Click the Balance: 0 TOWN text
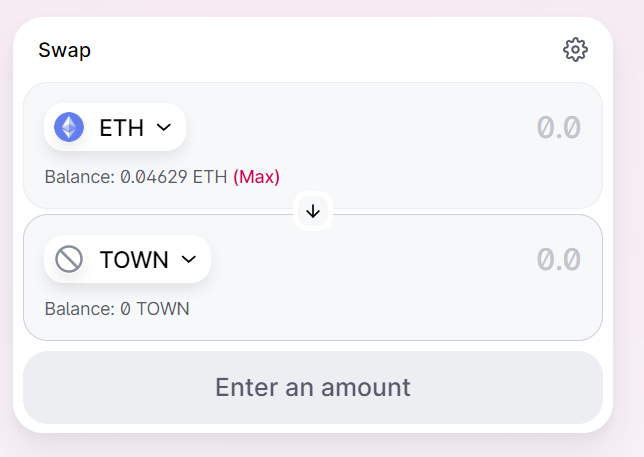 117,309
